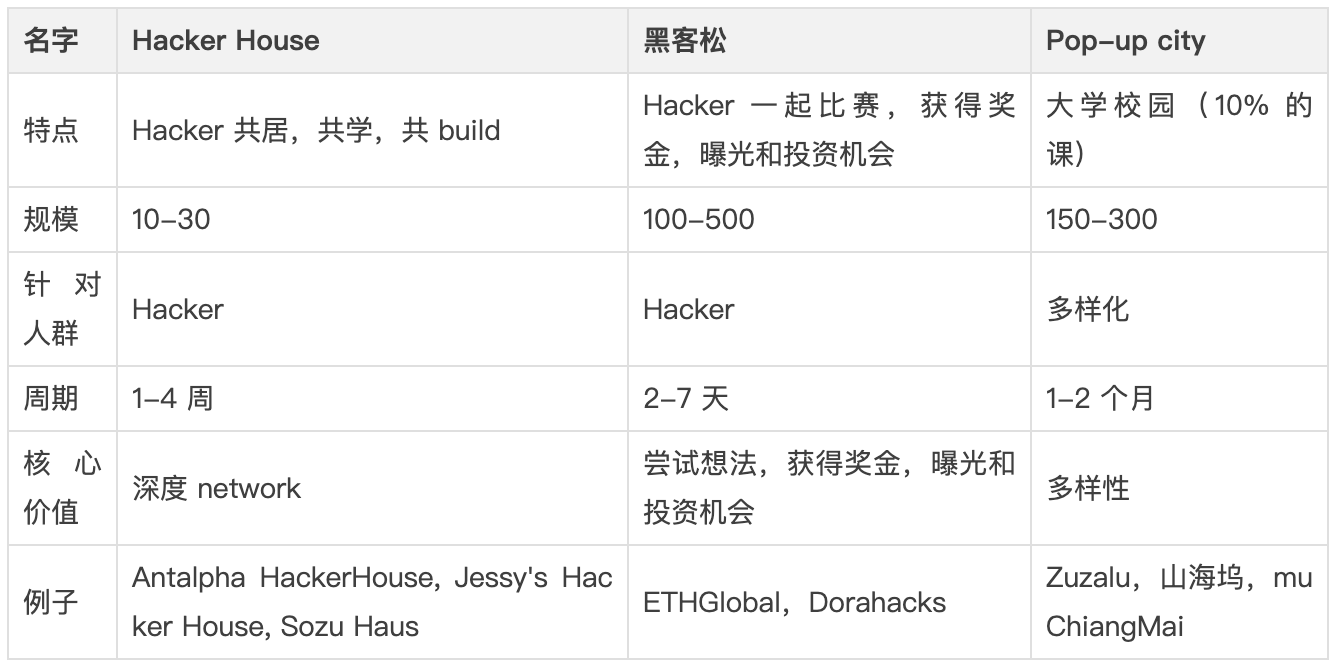The image size is (1336, 668).
Task: Click the "规模" row label
Action: point(51,220)
